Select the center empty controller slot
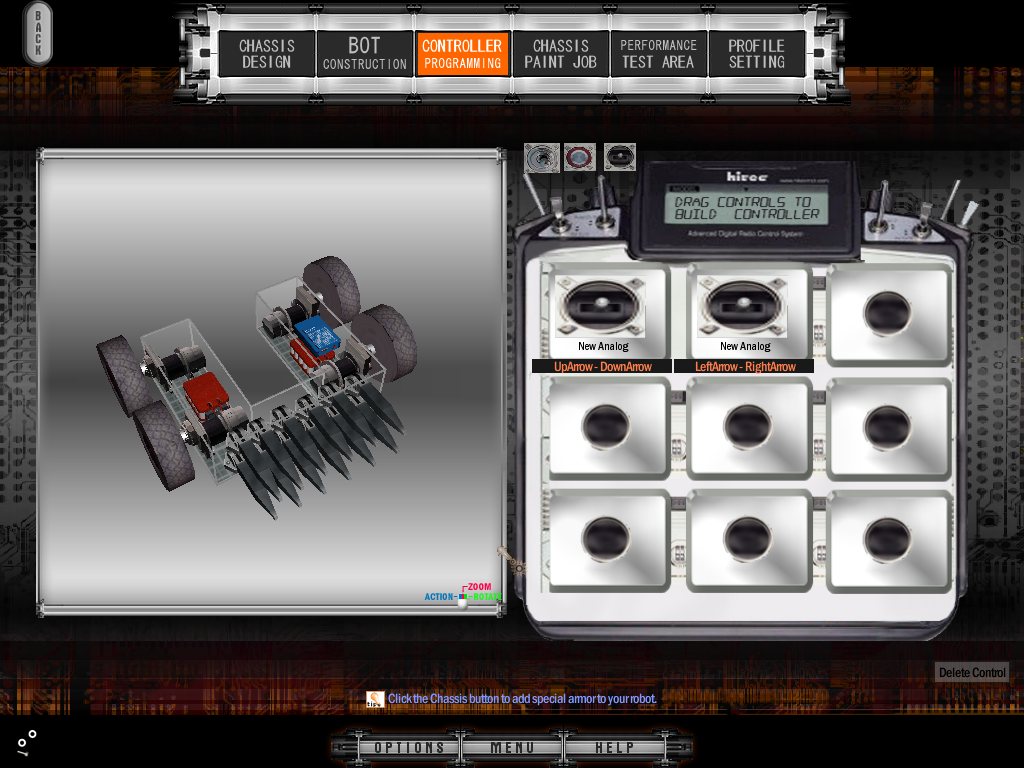 click(x=748, y=426)
